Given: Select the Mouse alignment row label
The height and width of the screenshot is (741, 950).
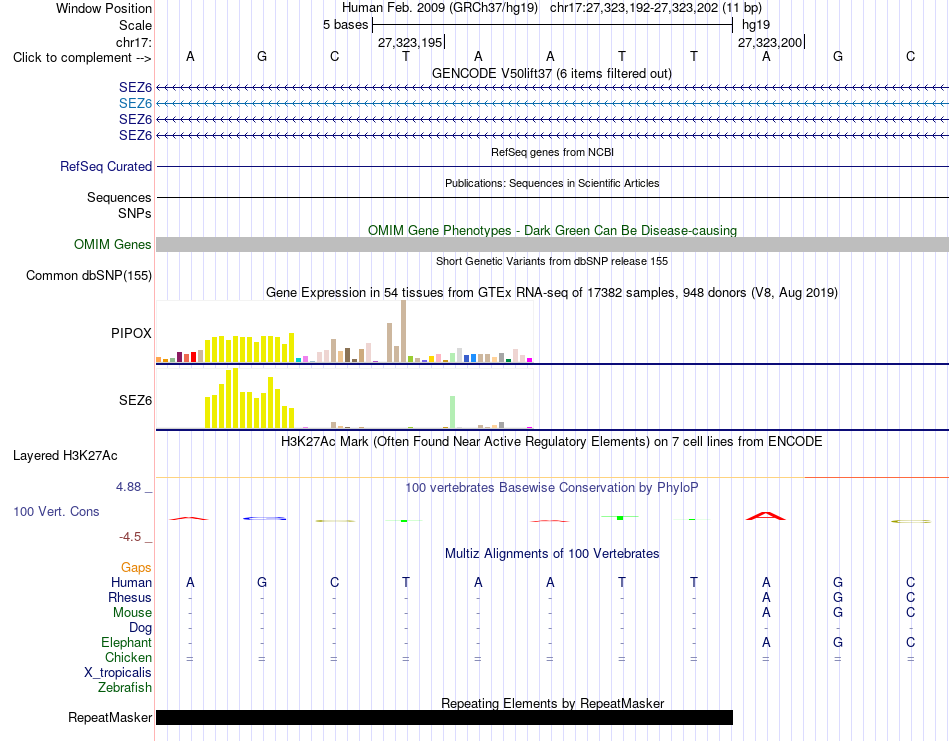Looking at the screenshot, I should pos(132,613).
